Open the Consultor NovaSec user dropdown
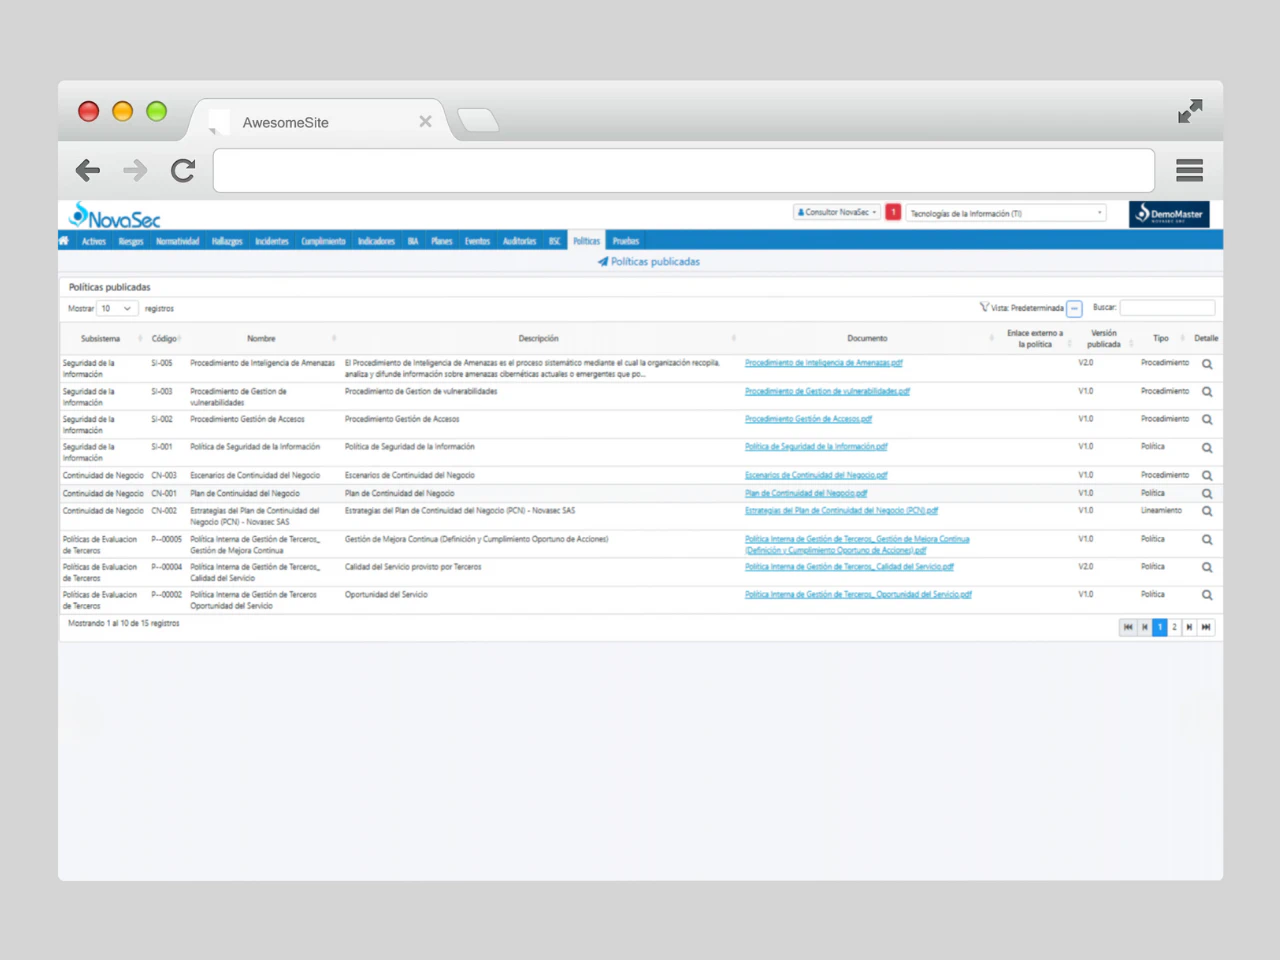Image resolution: width=1280 pixels, height=960 pixels. pos(836,212)
